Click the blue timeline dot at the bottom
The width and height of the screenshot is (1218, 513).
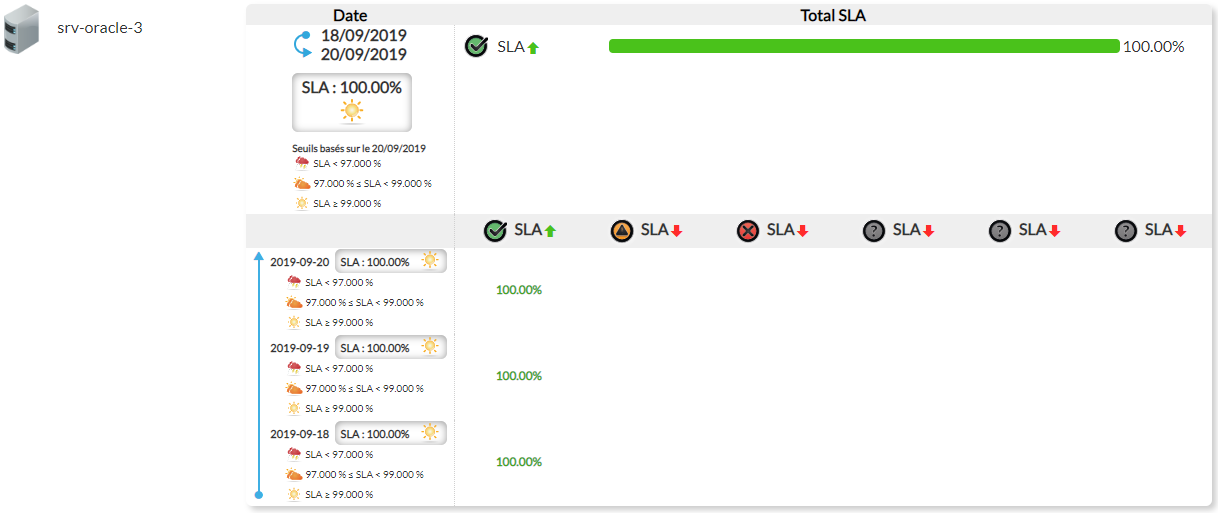pyautogui.click(x=259, y=495)
